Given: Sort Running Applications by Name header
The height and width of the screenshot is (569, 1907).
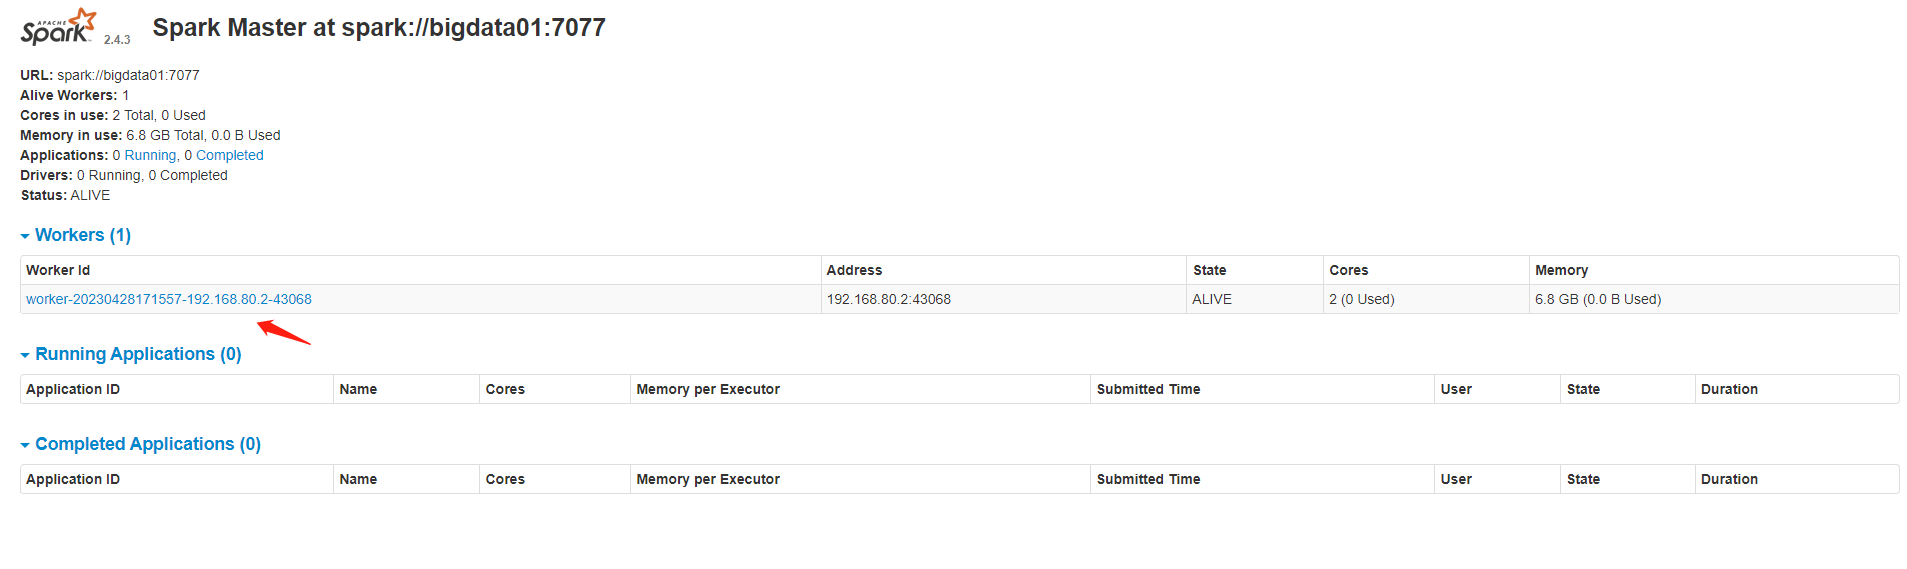Looking at the screenshot, I should 358,389.
